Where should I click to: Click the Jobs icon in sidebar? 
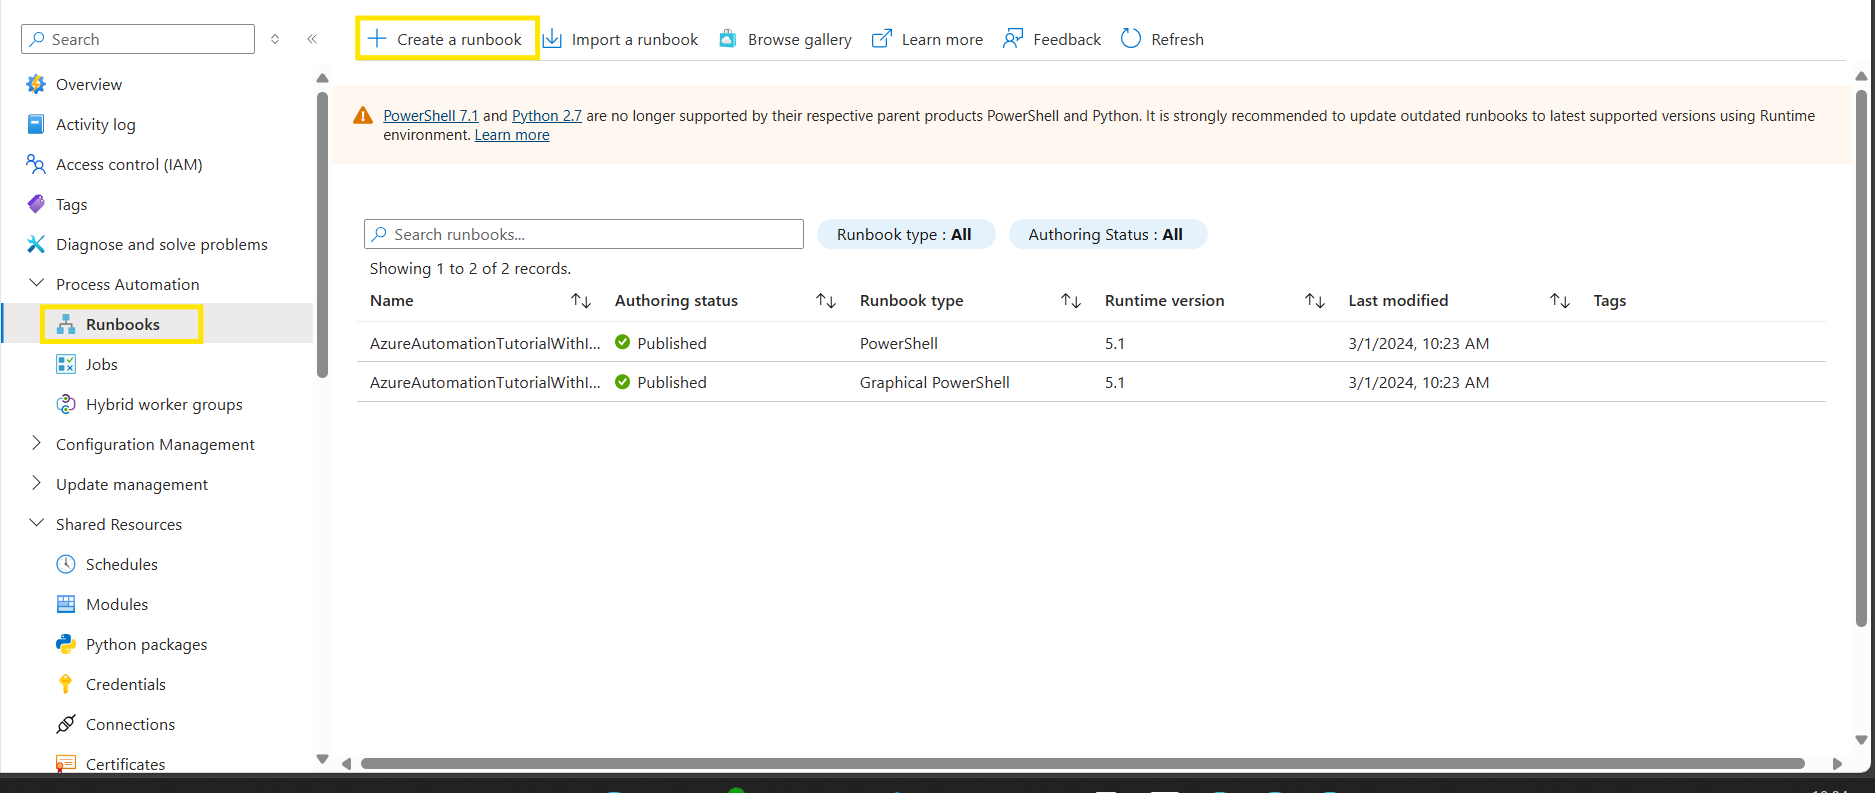pos(66,364)
